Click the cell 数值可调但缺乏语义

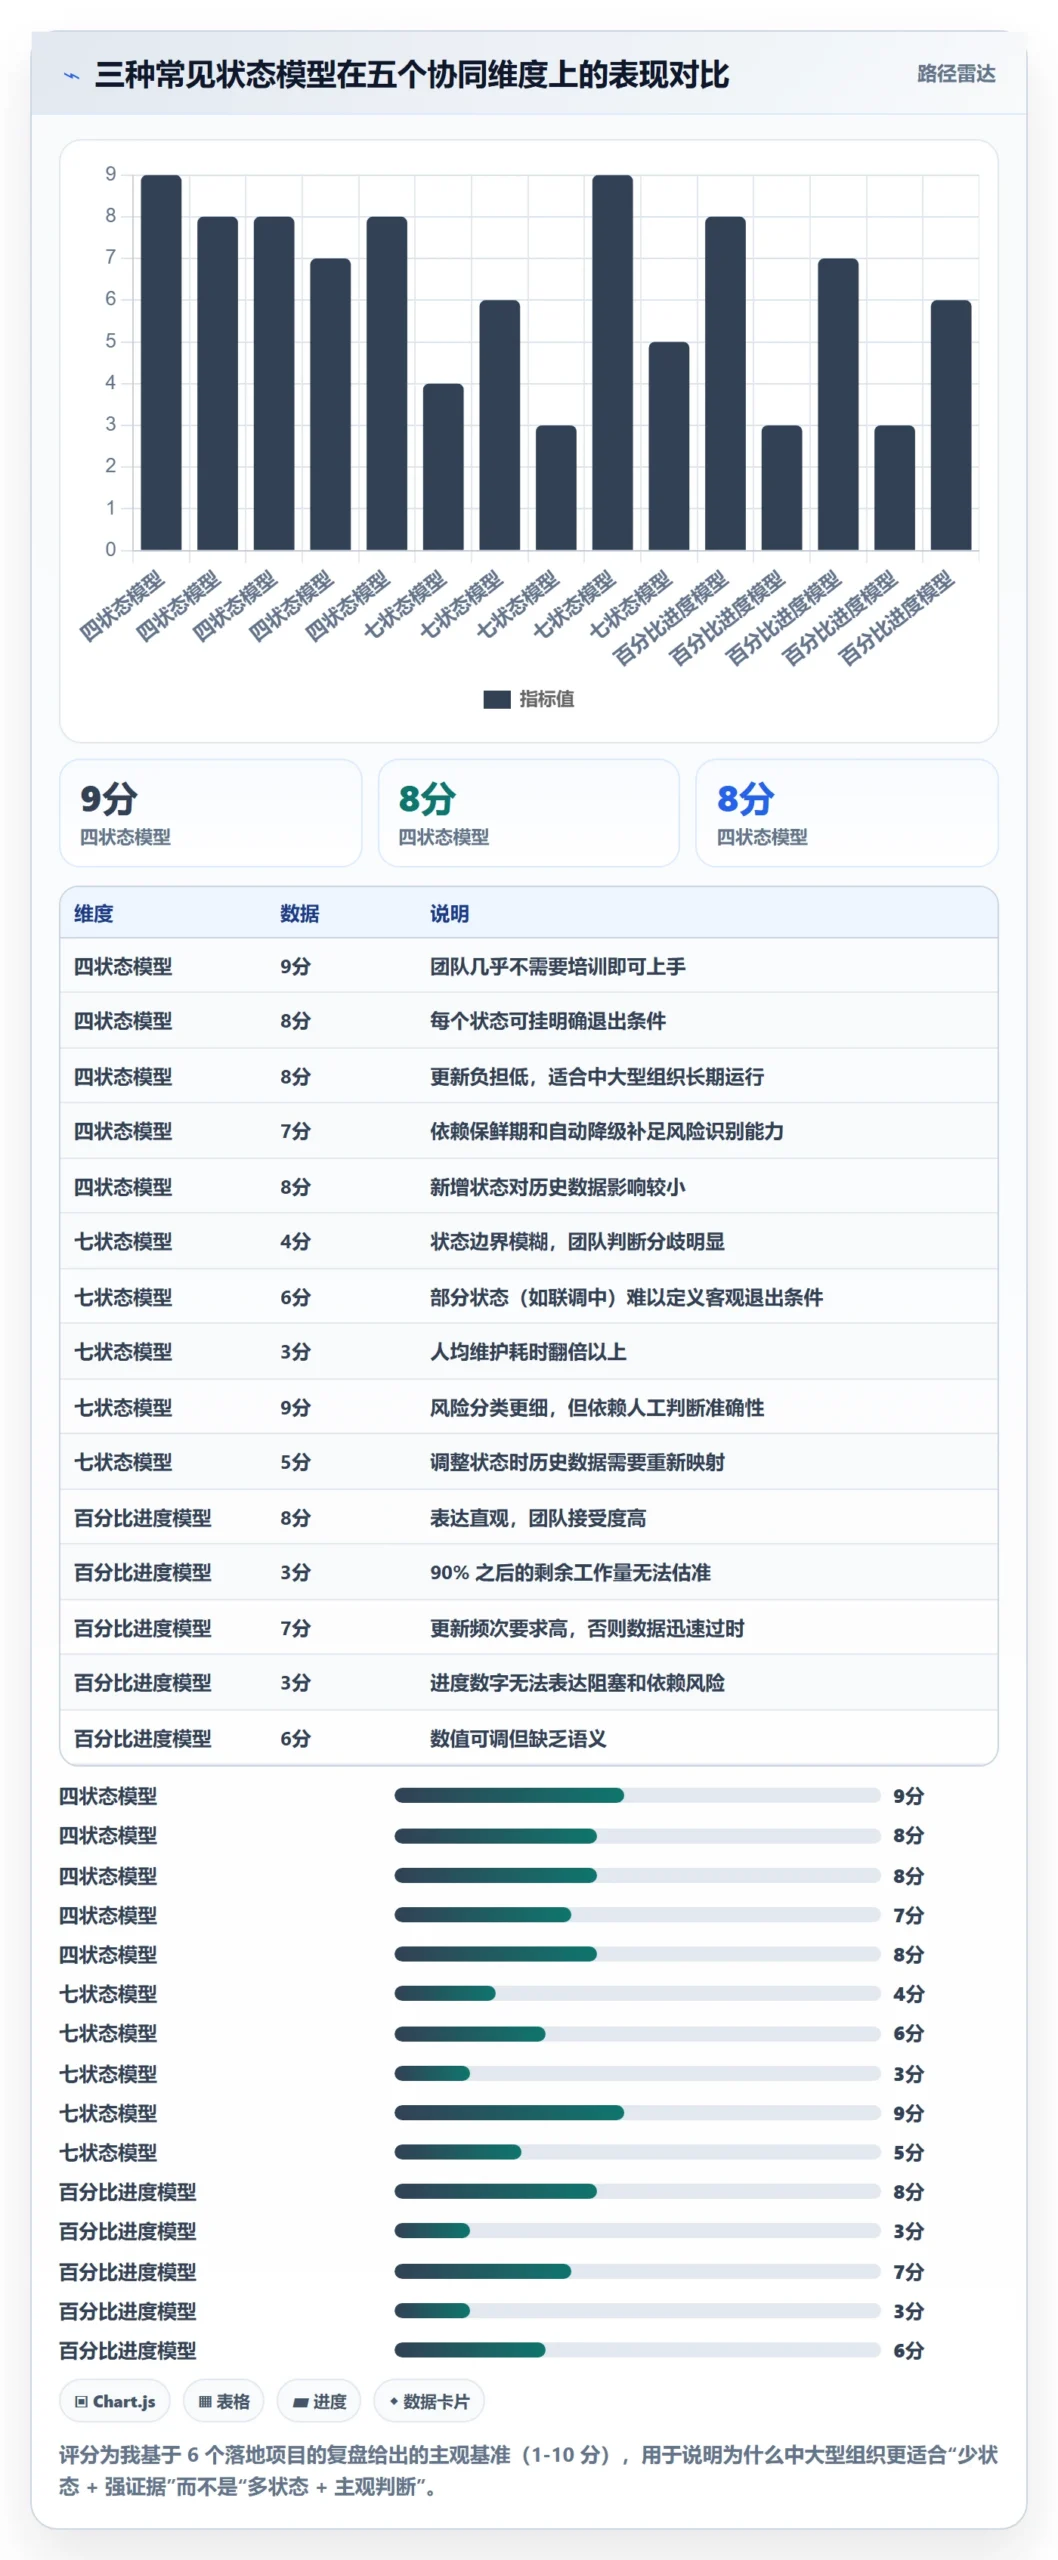[x=518, y=1739]
